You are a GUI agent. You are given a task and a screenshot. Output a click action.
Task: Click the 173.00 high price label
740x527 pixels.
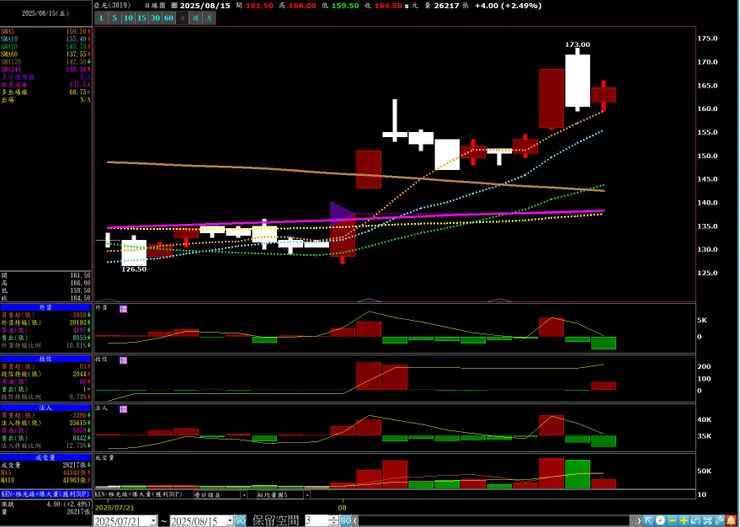[578, 44]
